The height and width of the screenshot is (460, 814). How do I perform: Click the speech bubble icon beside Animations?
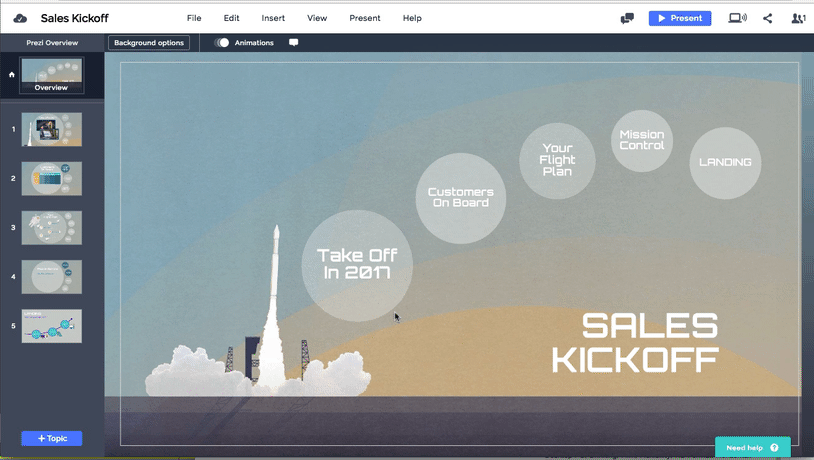(293, 43)
